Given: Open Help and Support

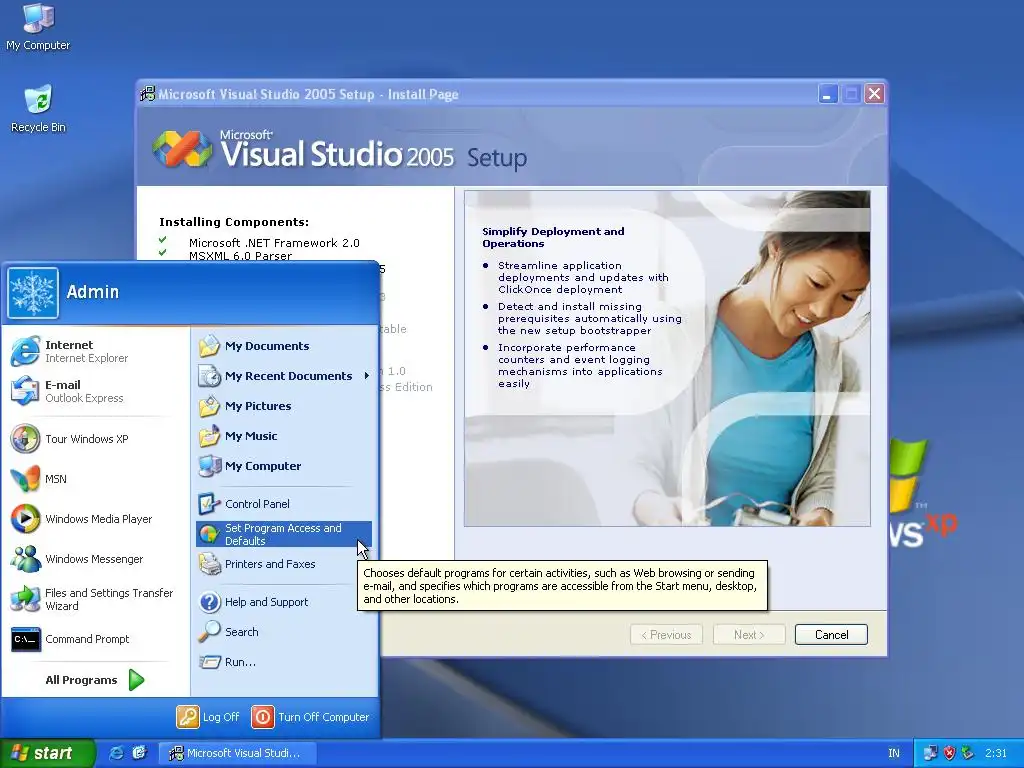Looking at the screenshot, I should tap(283, 602).
